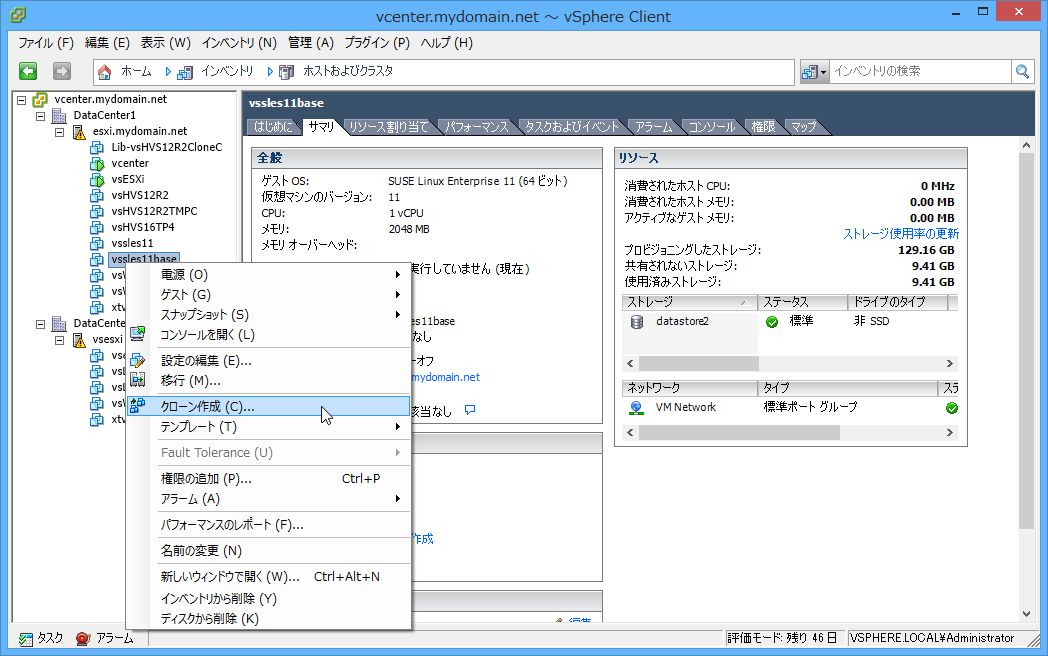Click the green Back navigation arrow

tap(28, 71)
